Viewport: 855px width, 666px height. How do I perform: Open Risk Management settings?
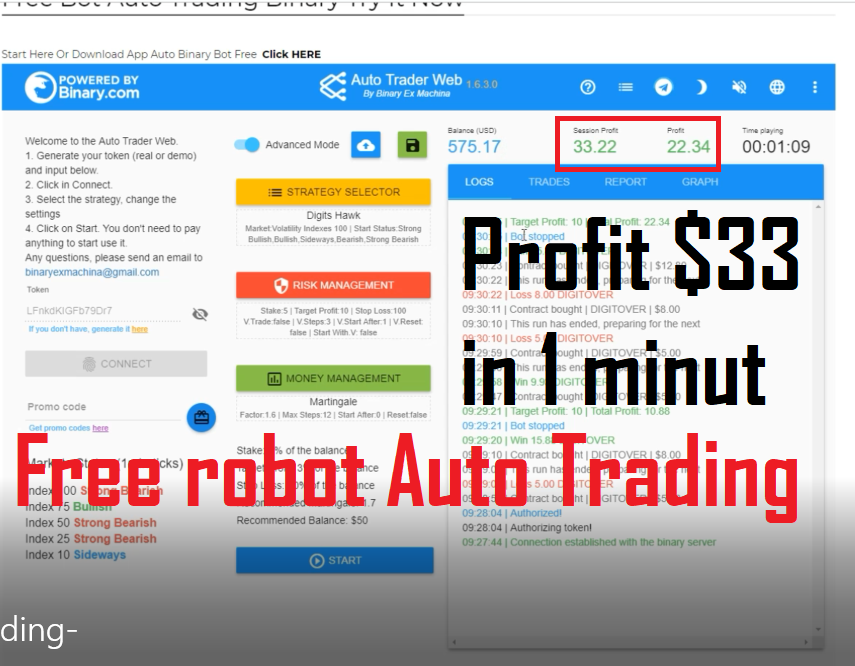point(333,285)
